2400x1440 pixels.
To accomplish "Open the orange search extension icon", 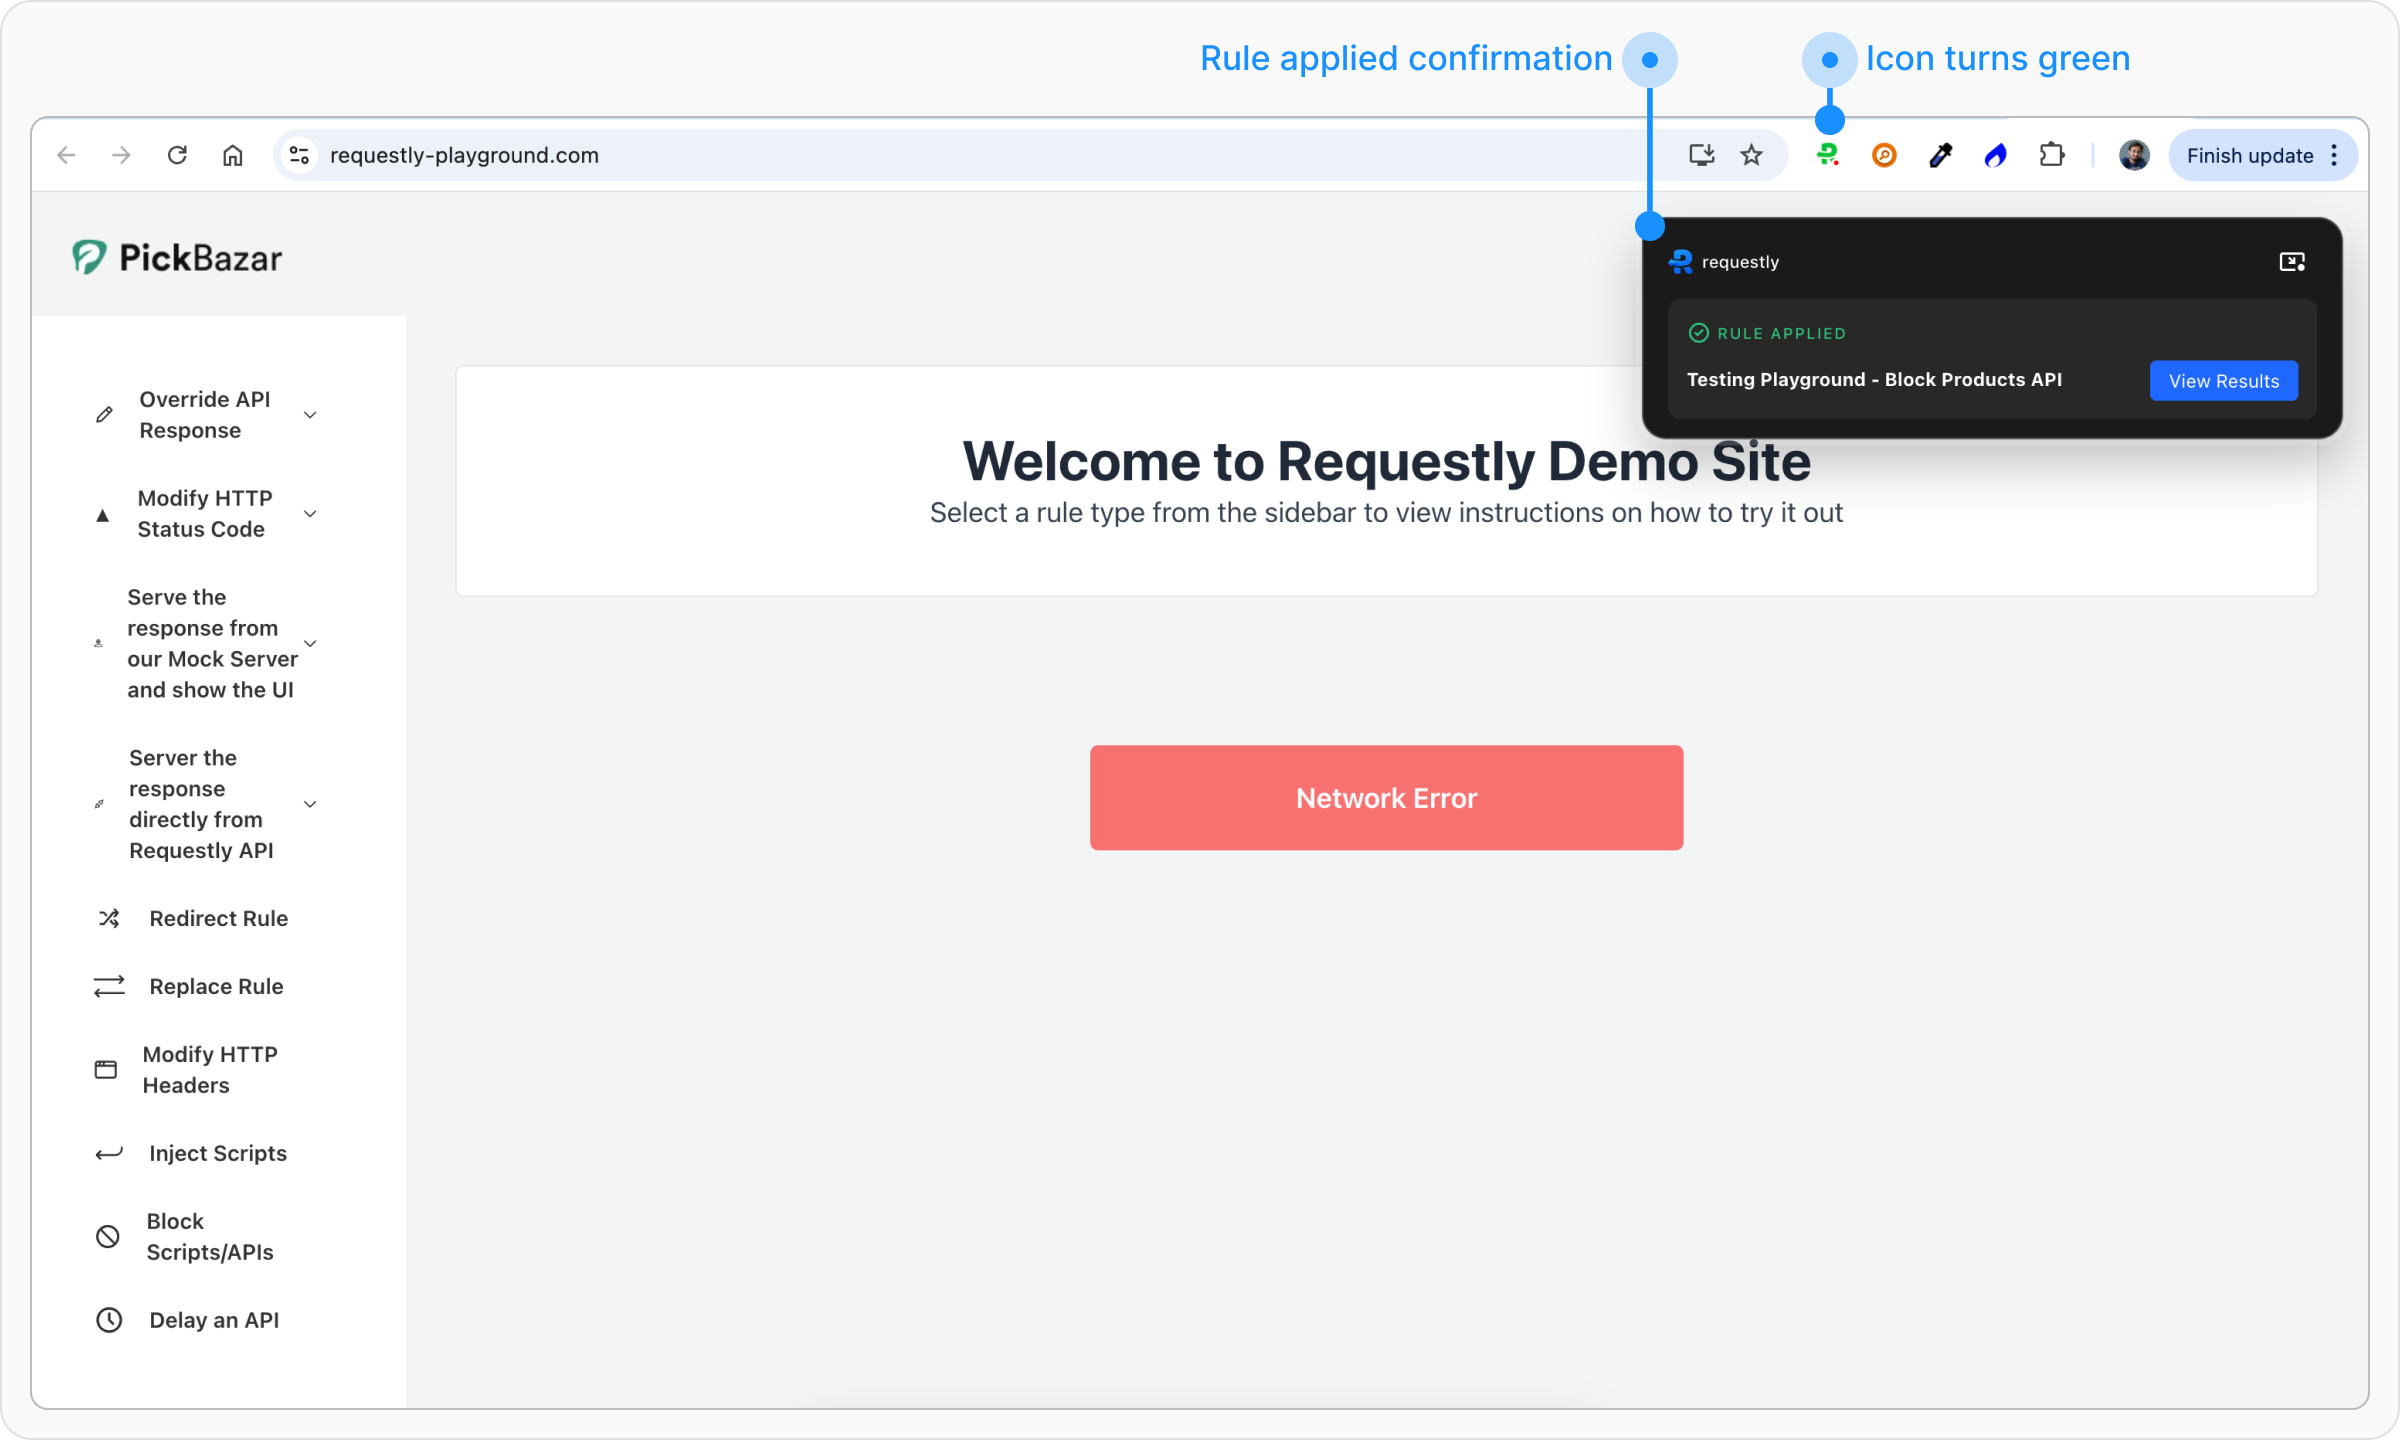I will click(x=1884, y=155).
